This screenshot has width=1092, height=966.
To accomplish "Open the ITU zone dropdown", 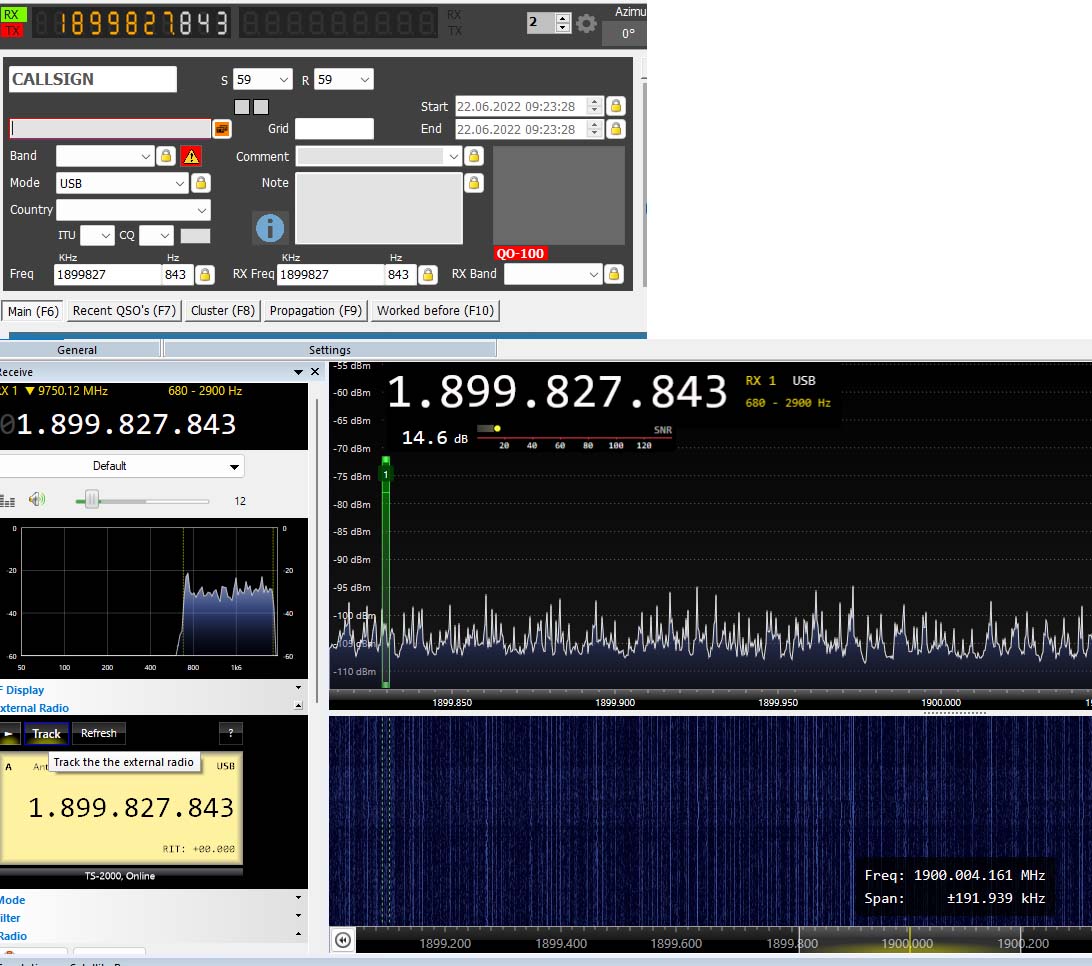I will coord(105,235).
